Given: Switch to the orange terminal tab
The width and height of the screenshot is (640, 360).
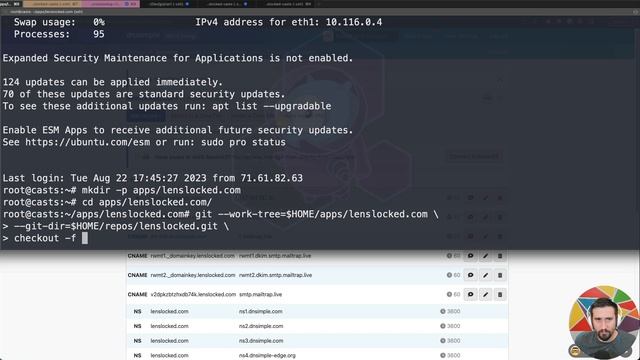Looking at the screenshot, I should click(52, 4).
